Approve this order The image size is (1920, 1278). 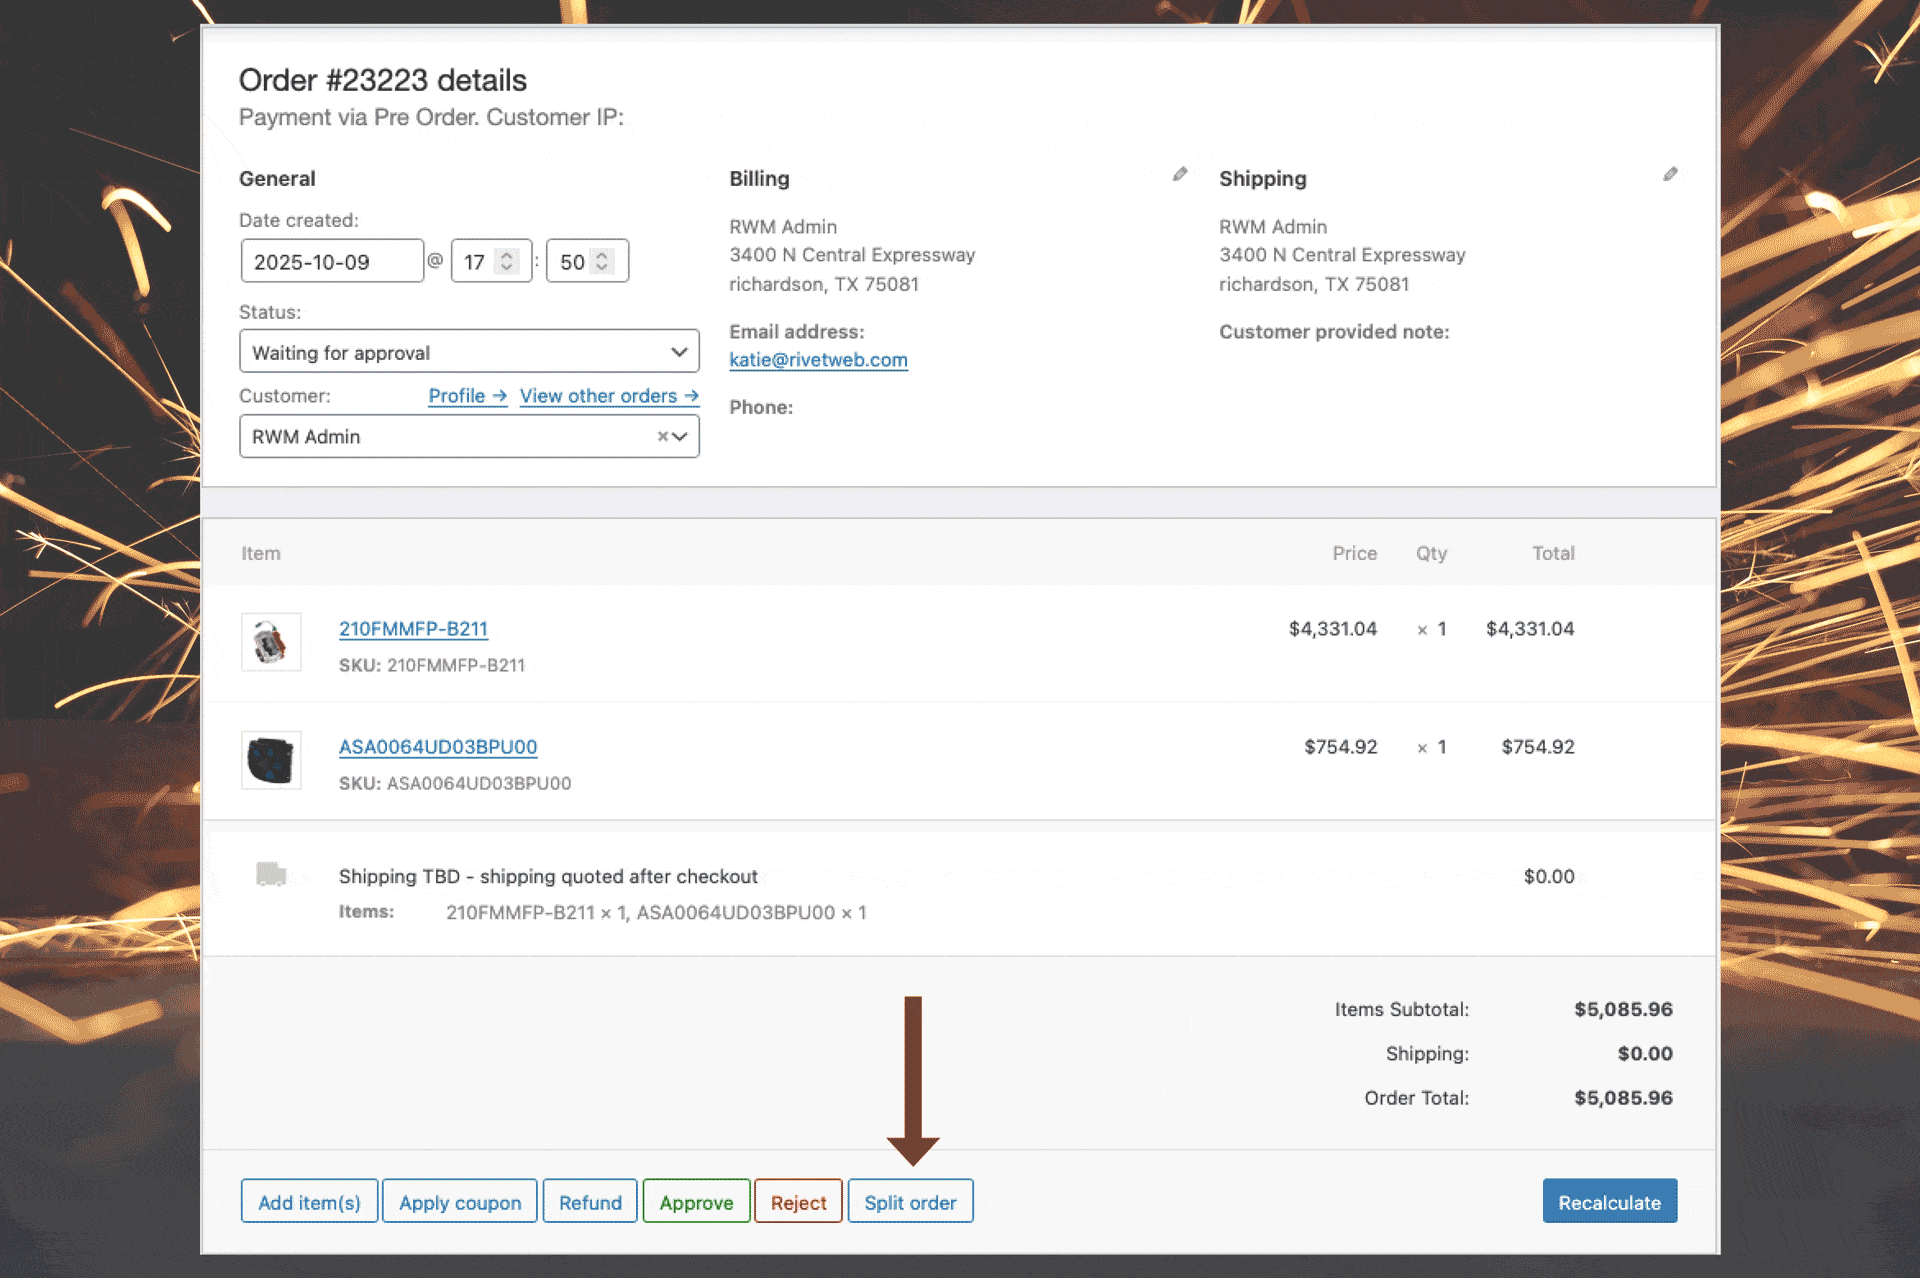click(x=696, y=1202)
